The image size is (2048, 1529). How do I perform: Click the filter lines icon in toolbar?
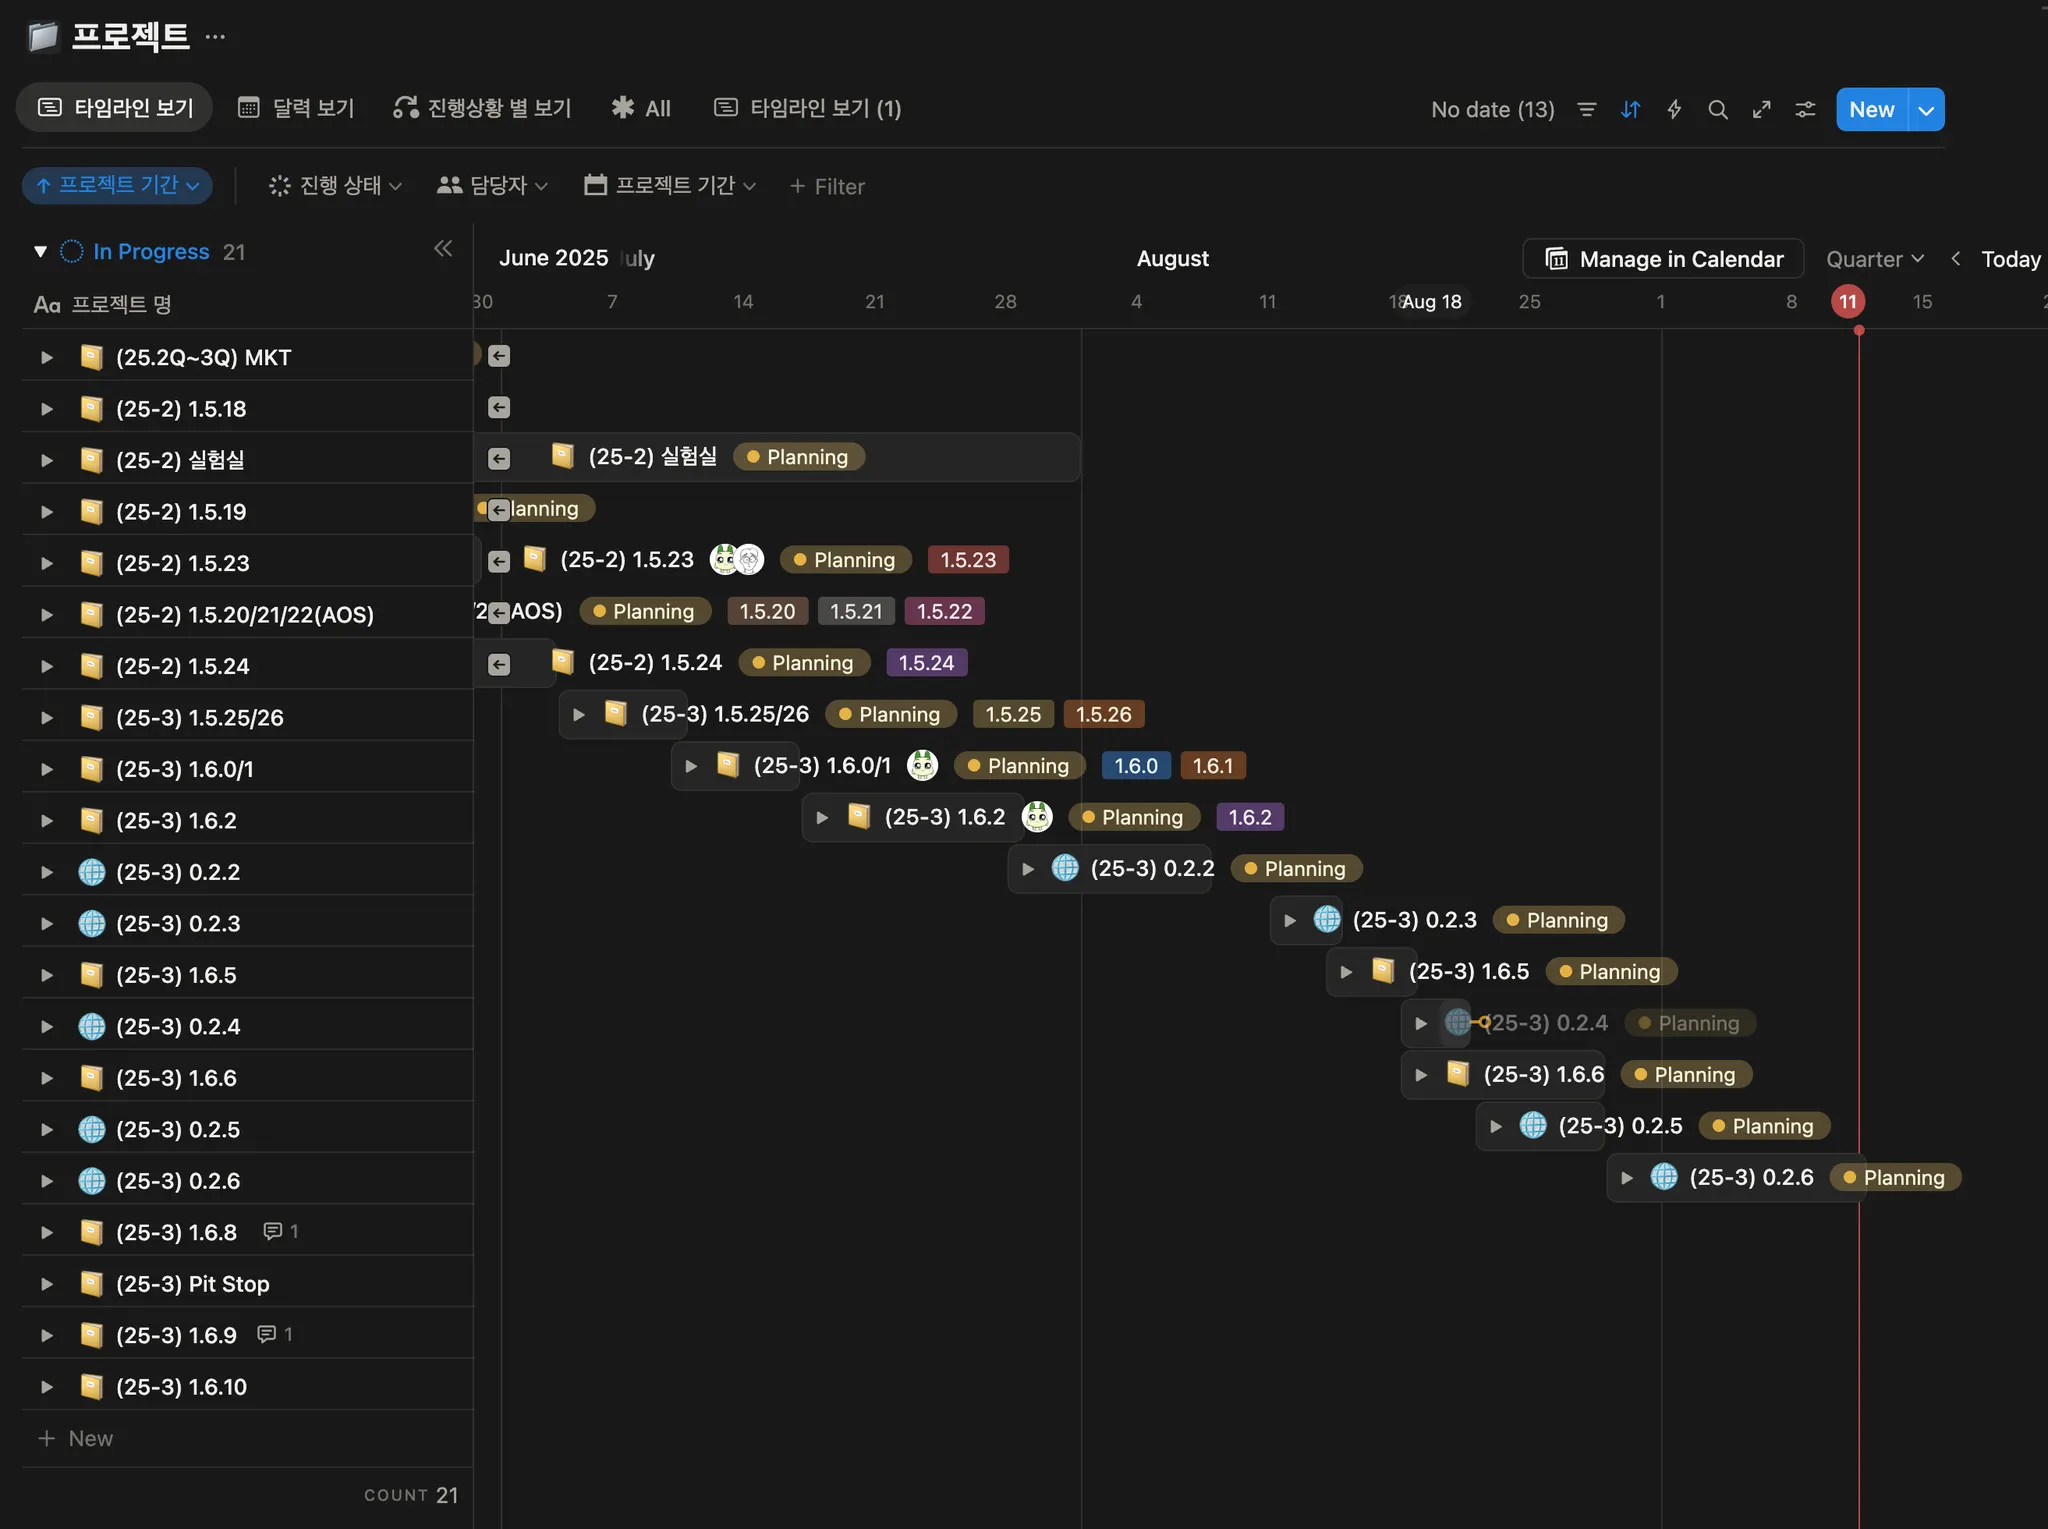[1586, 110]
